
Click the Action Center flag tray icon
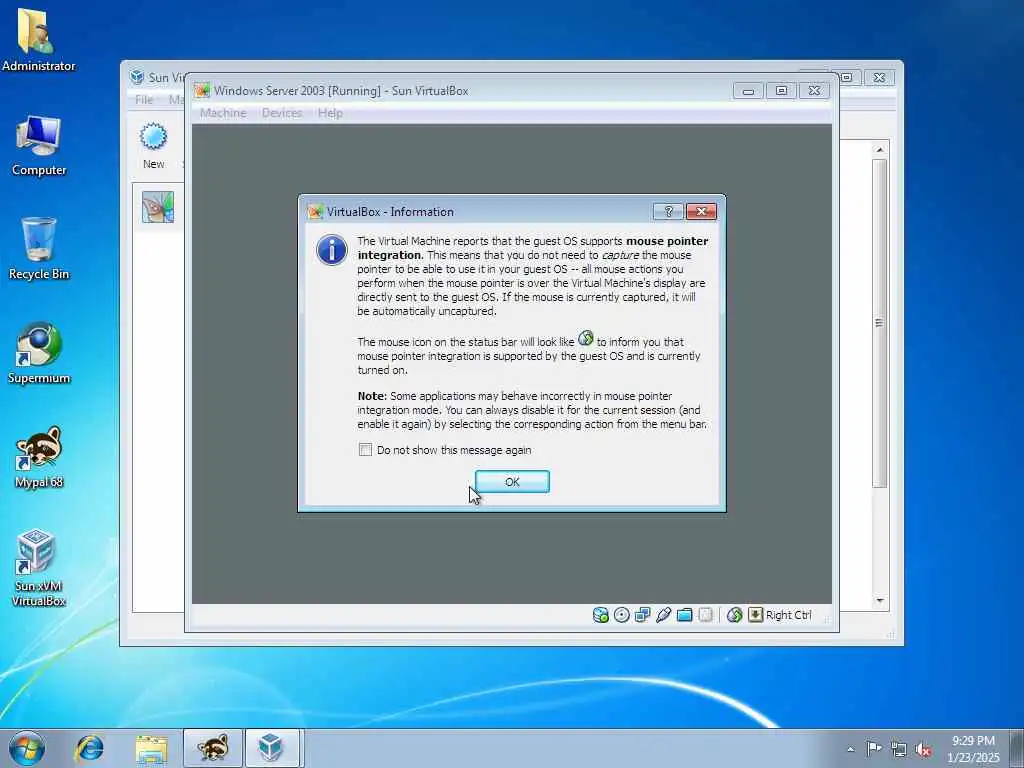tap(874, 748)
